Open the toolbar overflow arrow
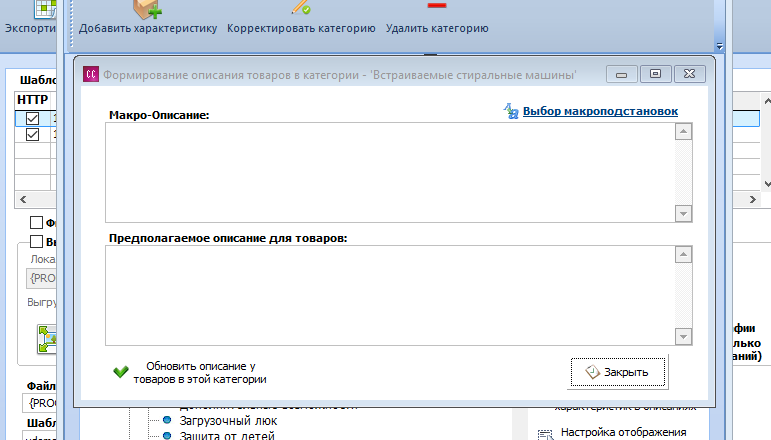This screenshot has width=771, height=440. coord(719,47)
